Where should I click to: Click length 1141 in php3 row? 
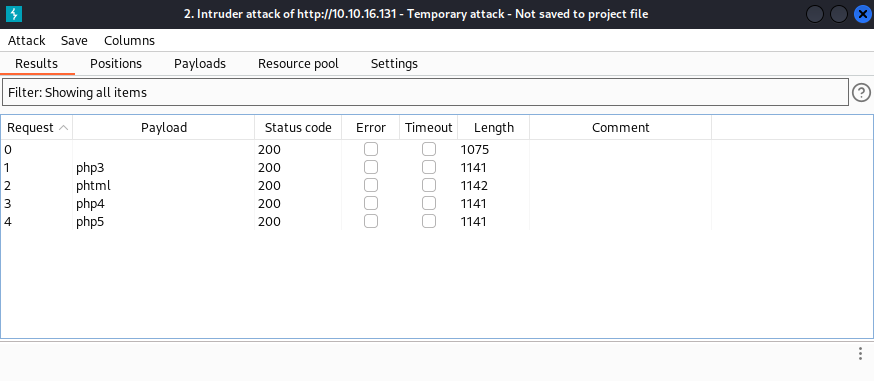click(x=474, y=167)
